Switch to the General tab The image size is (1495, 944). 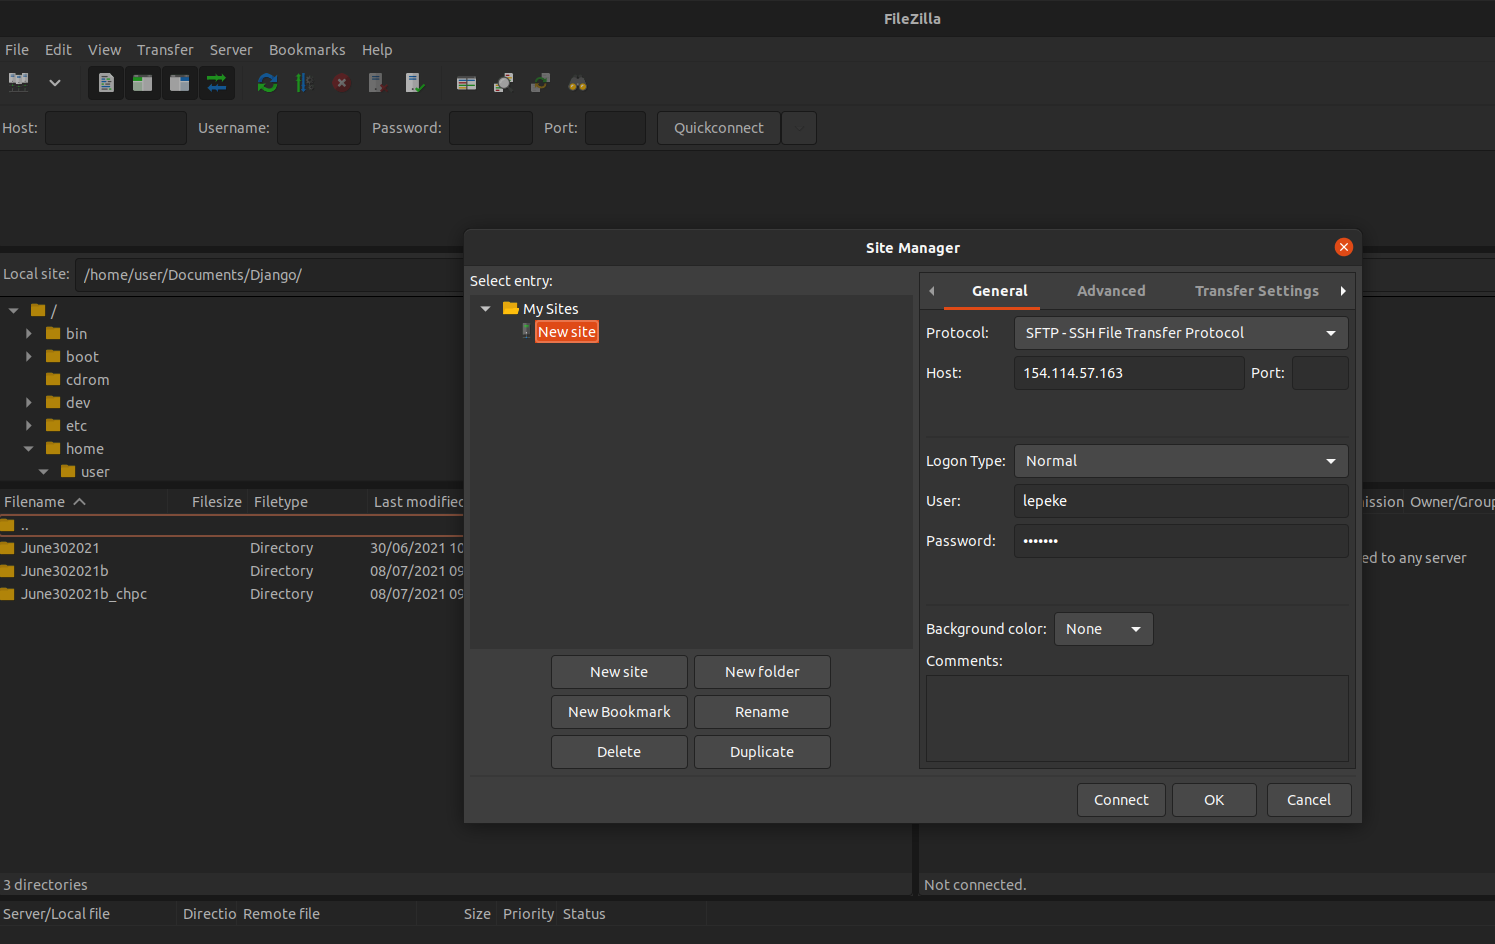(x=999, y=291)
